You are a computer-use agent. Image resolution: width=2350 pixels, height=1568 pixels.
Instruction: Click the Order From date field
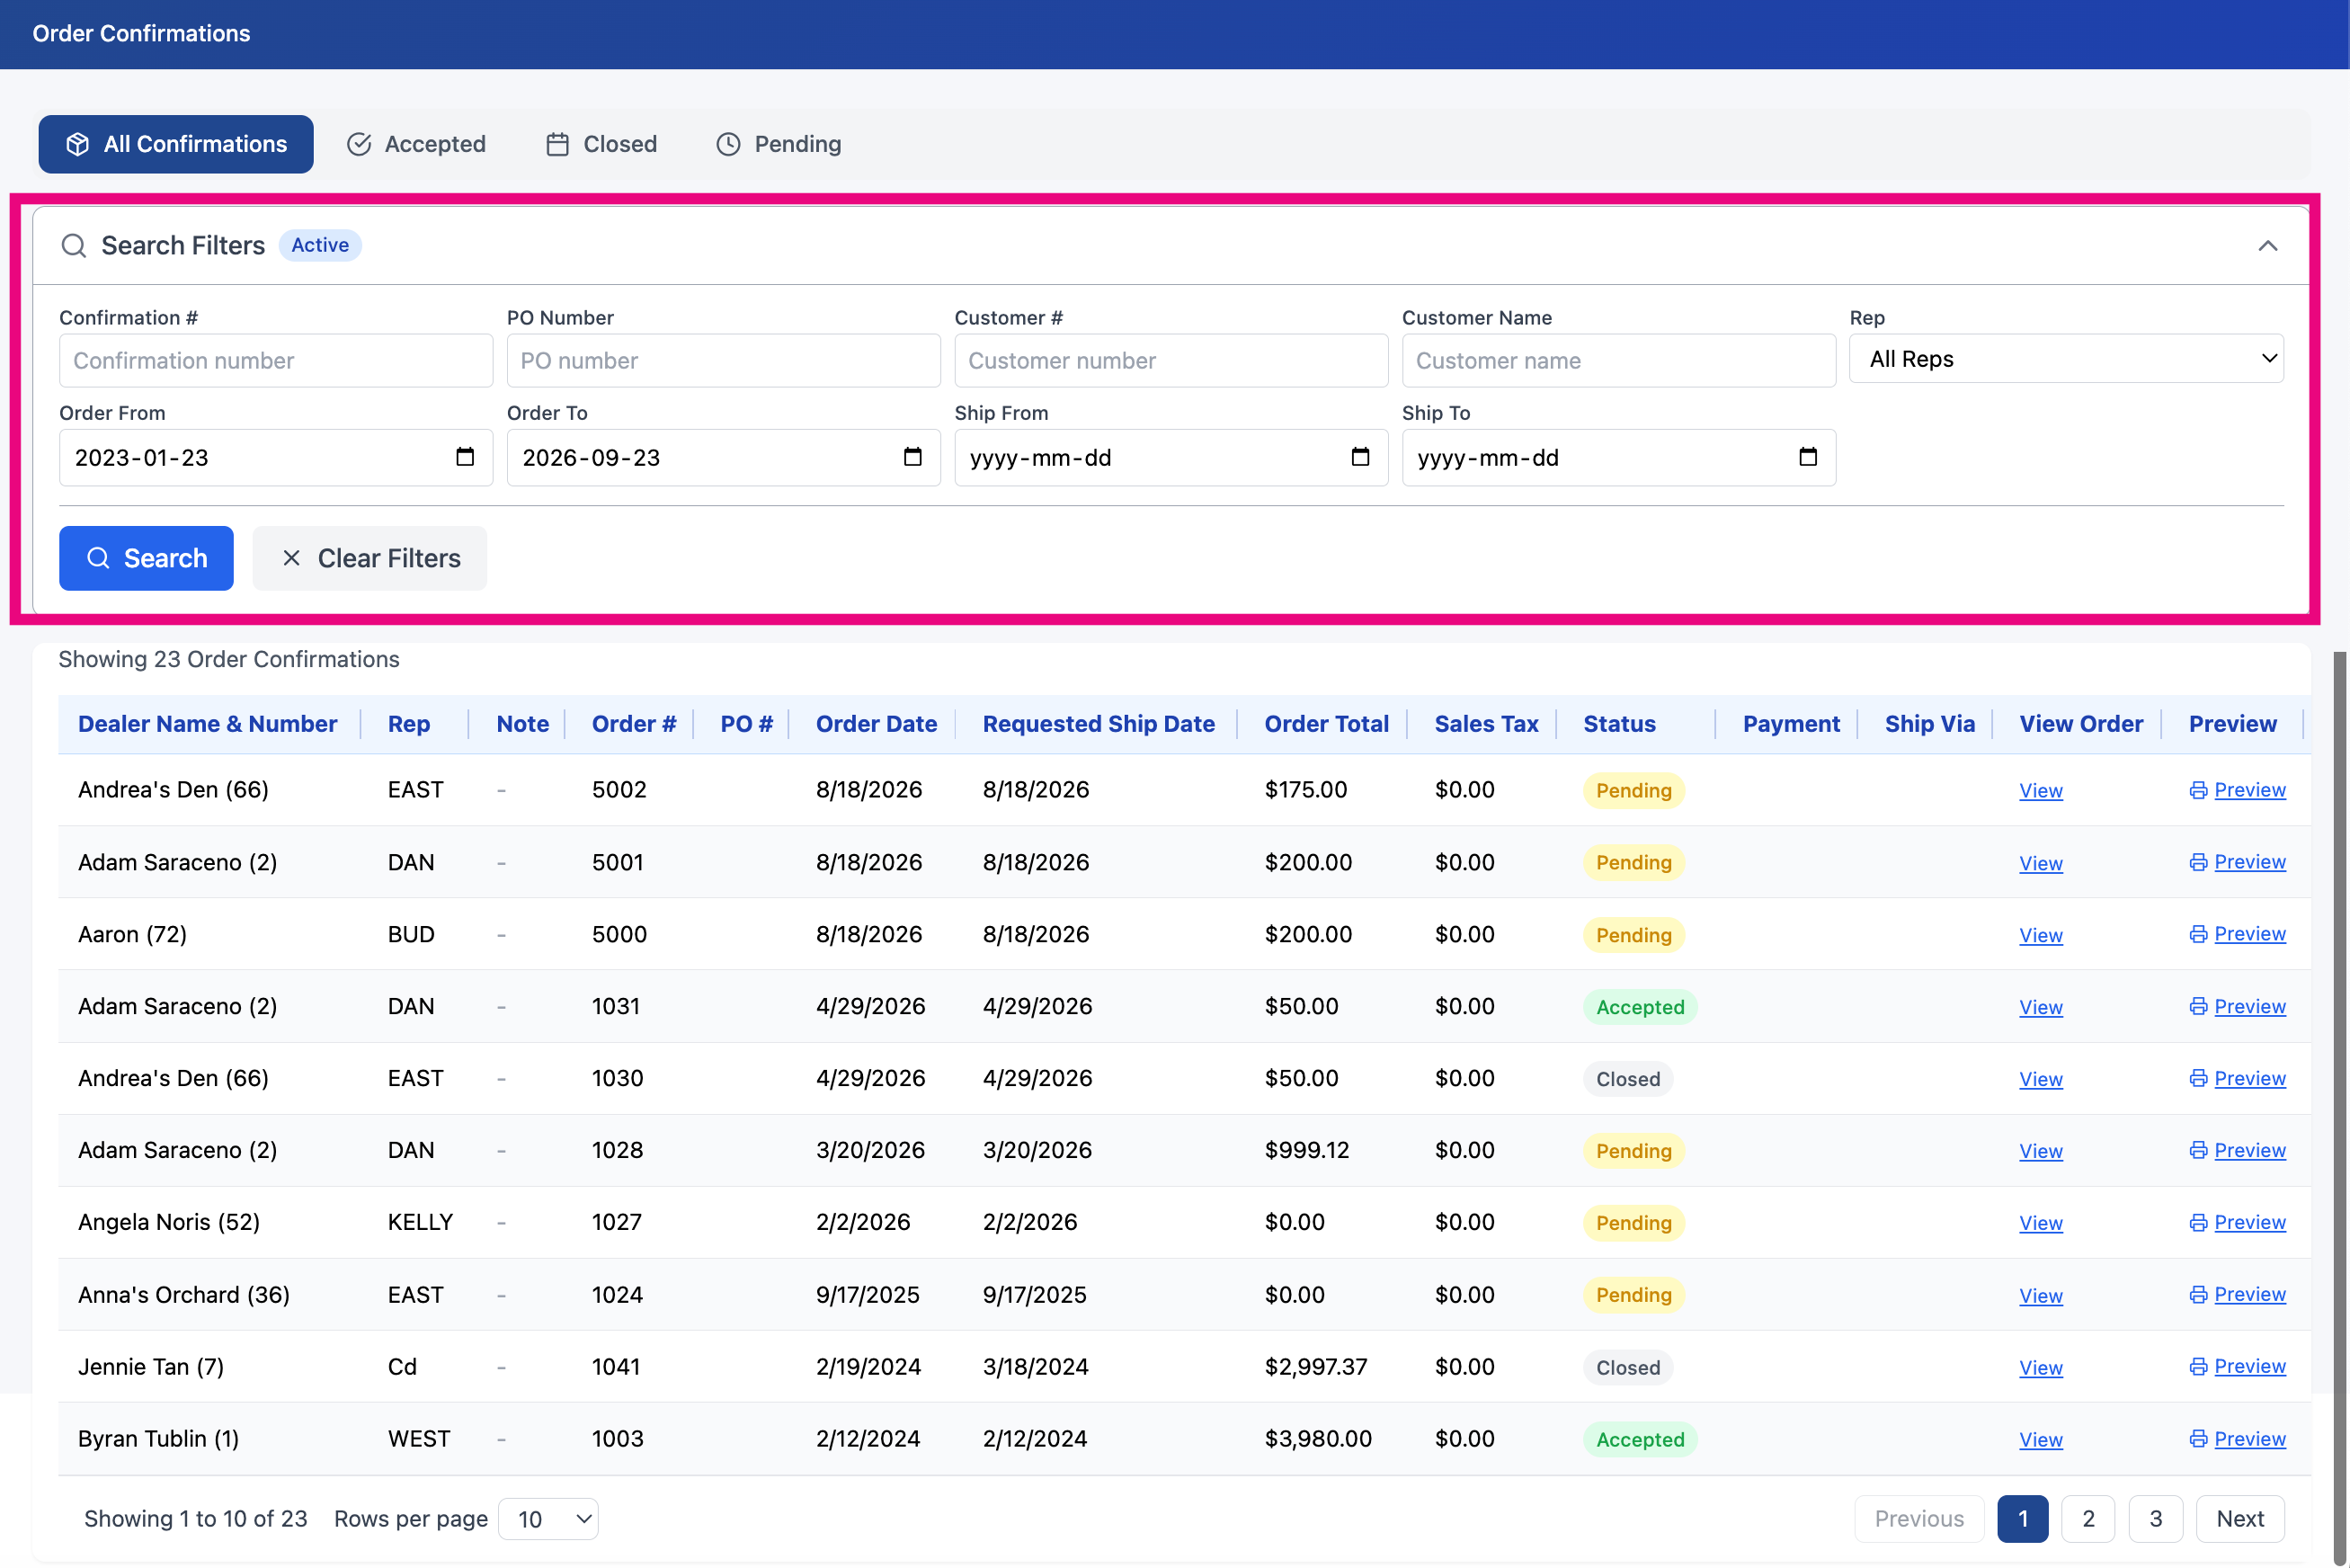coord(276,458)
